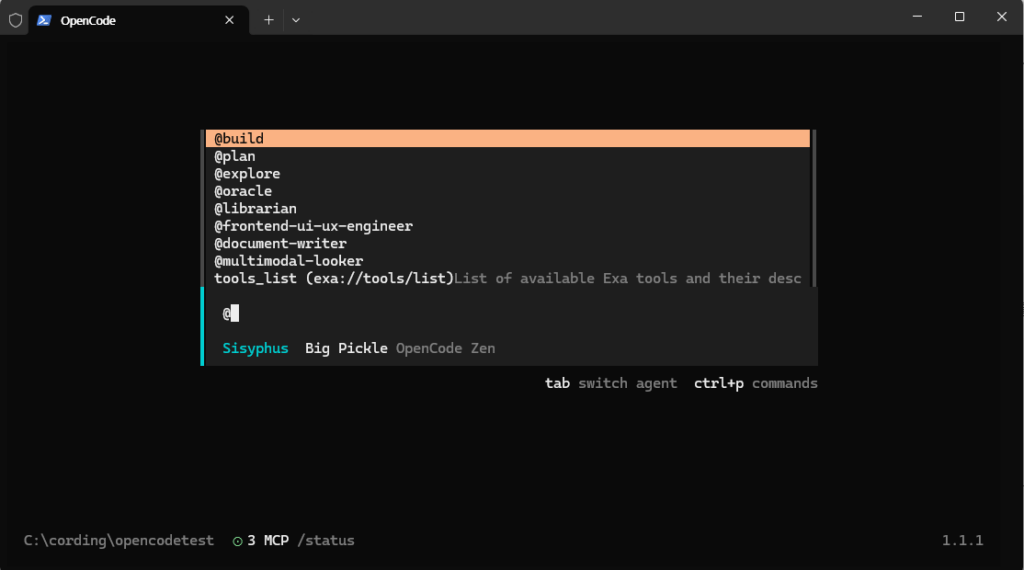The image size is (1024, 570).
Task: Select the @oracle agent entry
Action: click(x=243, y=191)
